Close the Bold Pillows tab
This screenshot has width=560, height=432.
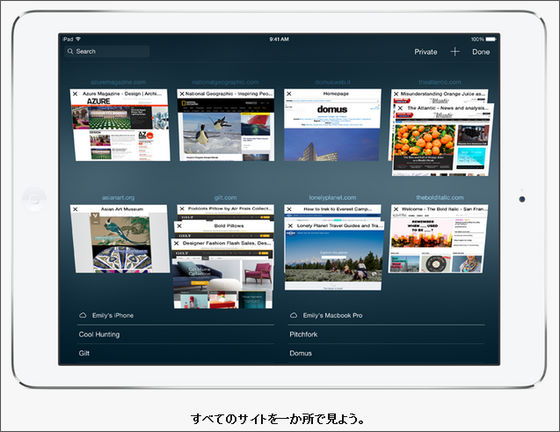(179, 226)
